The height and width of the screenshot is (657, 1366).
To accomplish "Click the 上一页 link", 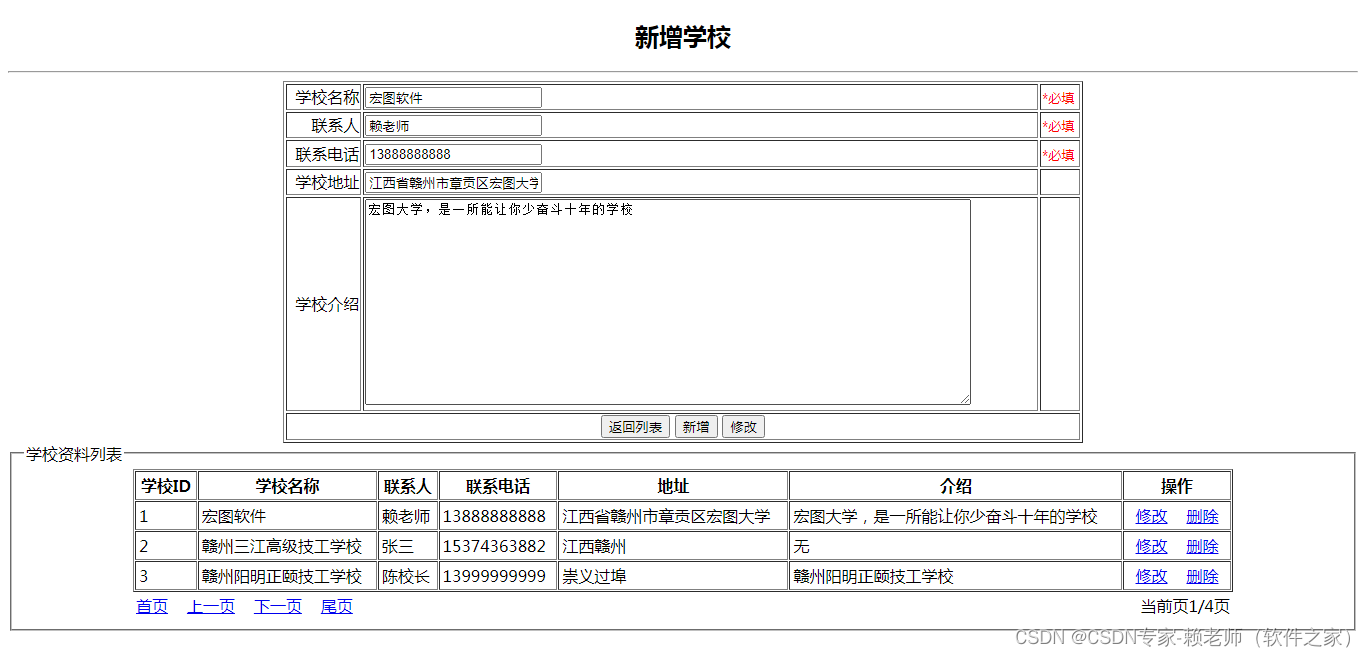I will (211, 606).
